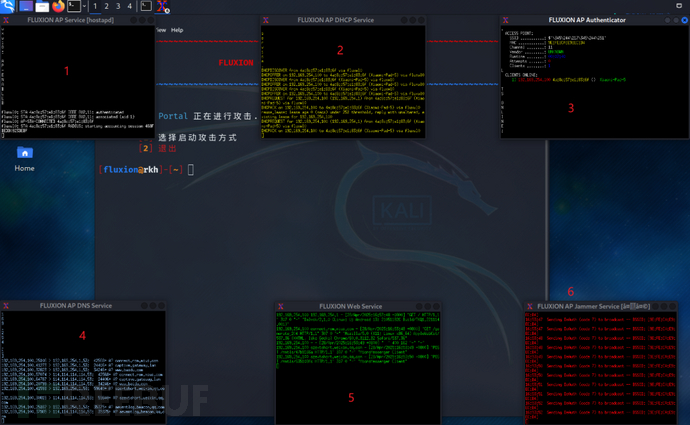Viewport: 690px width, 425px height.
Task: Click the '选择启动攻击方式' text line
Action: tap(198, 138)
